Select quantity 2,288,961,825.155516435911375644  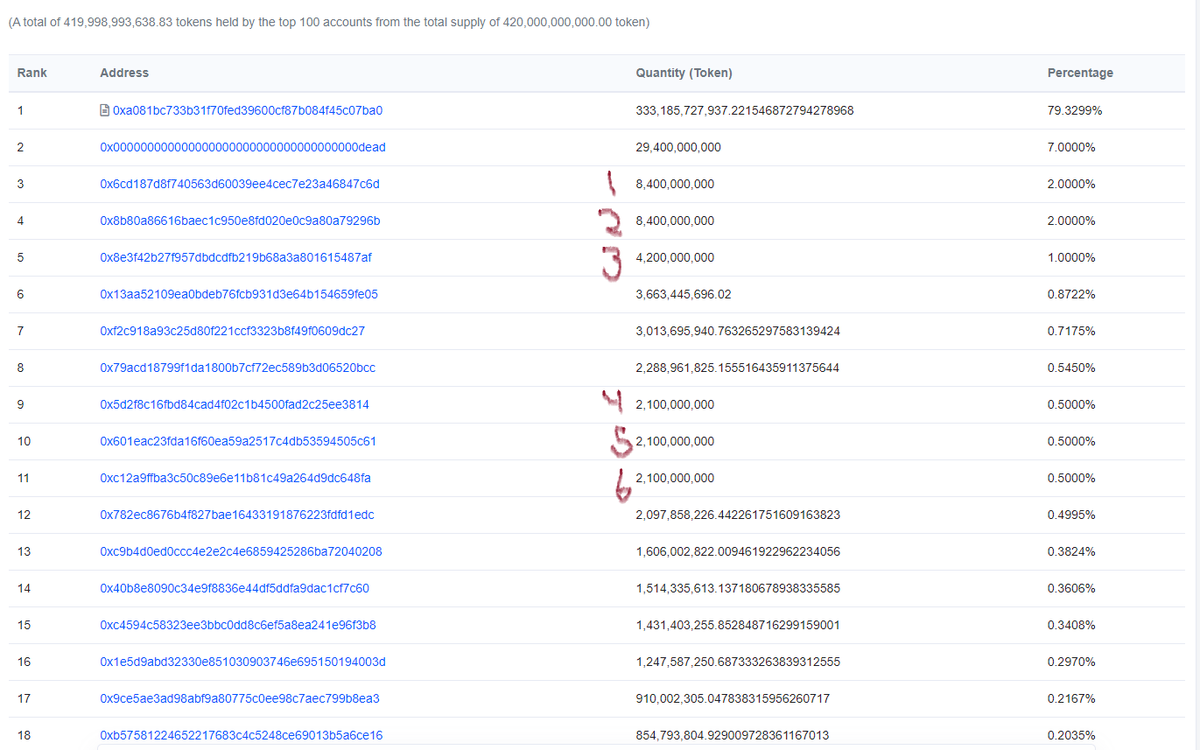point(737,367)
